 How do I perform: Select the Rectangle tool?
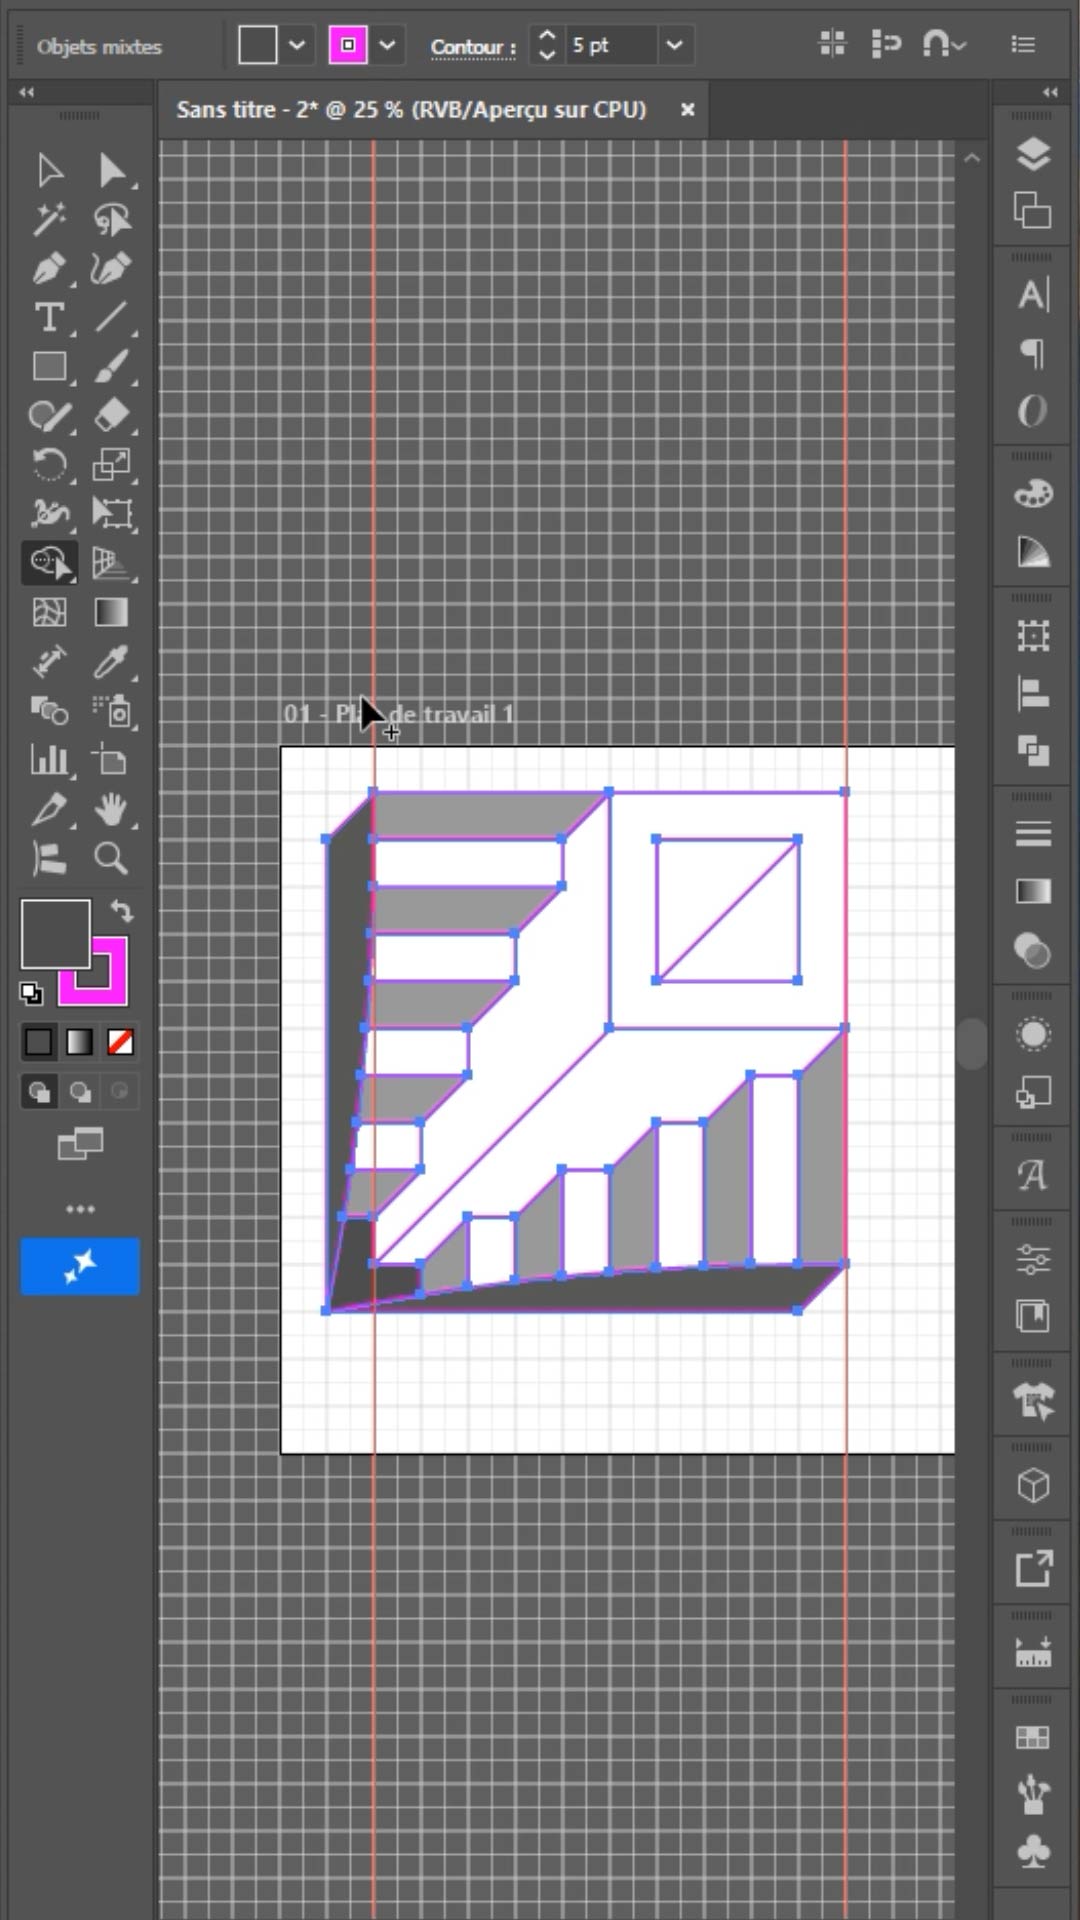pyautogui.click(x=49, y=366)
